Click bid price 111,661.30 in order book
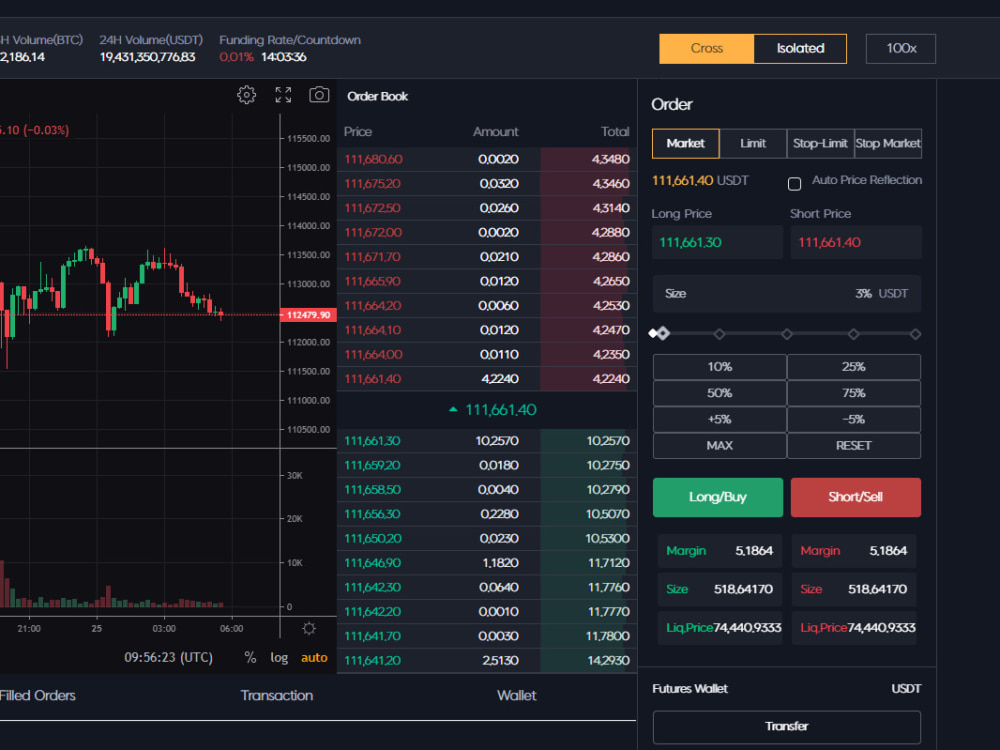The image size is (1000, 750). click(372, 441)
